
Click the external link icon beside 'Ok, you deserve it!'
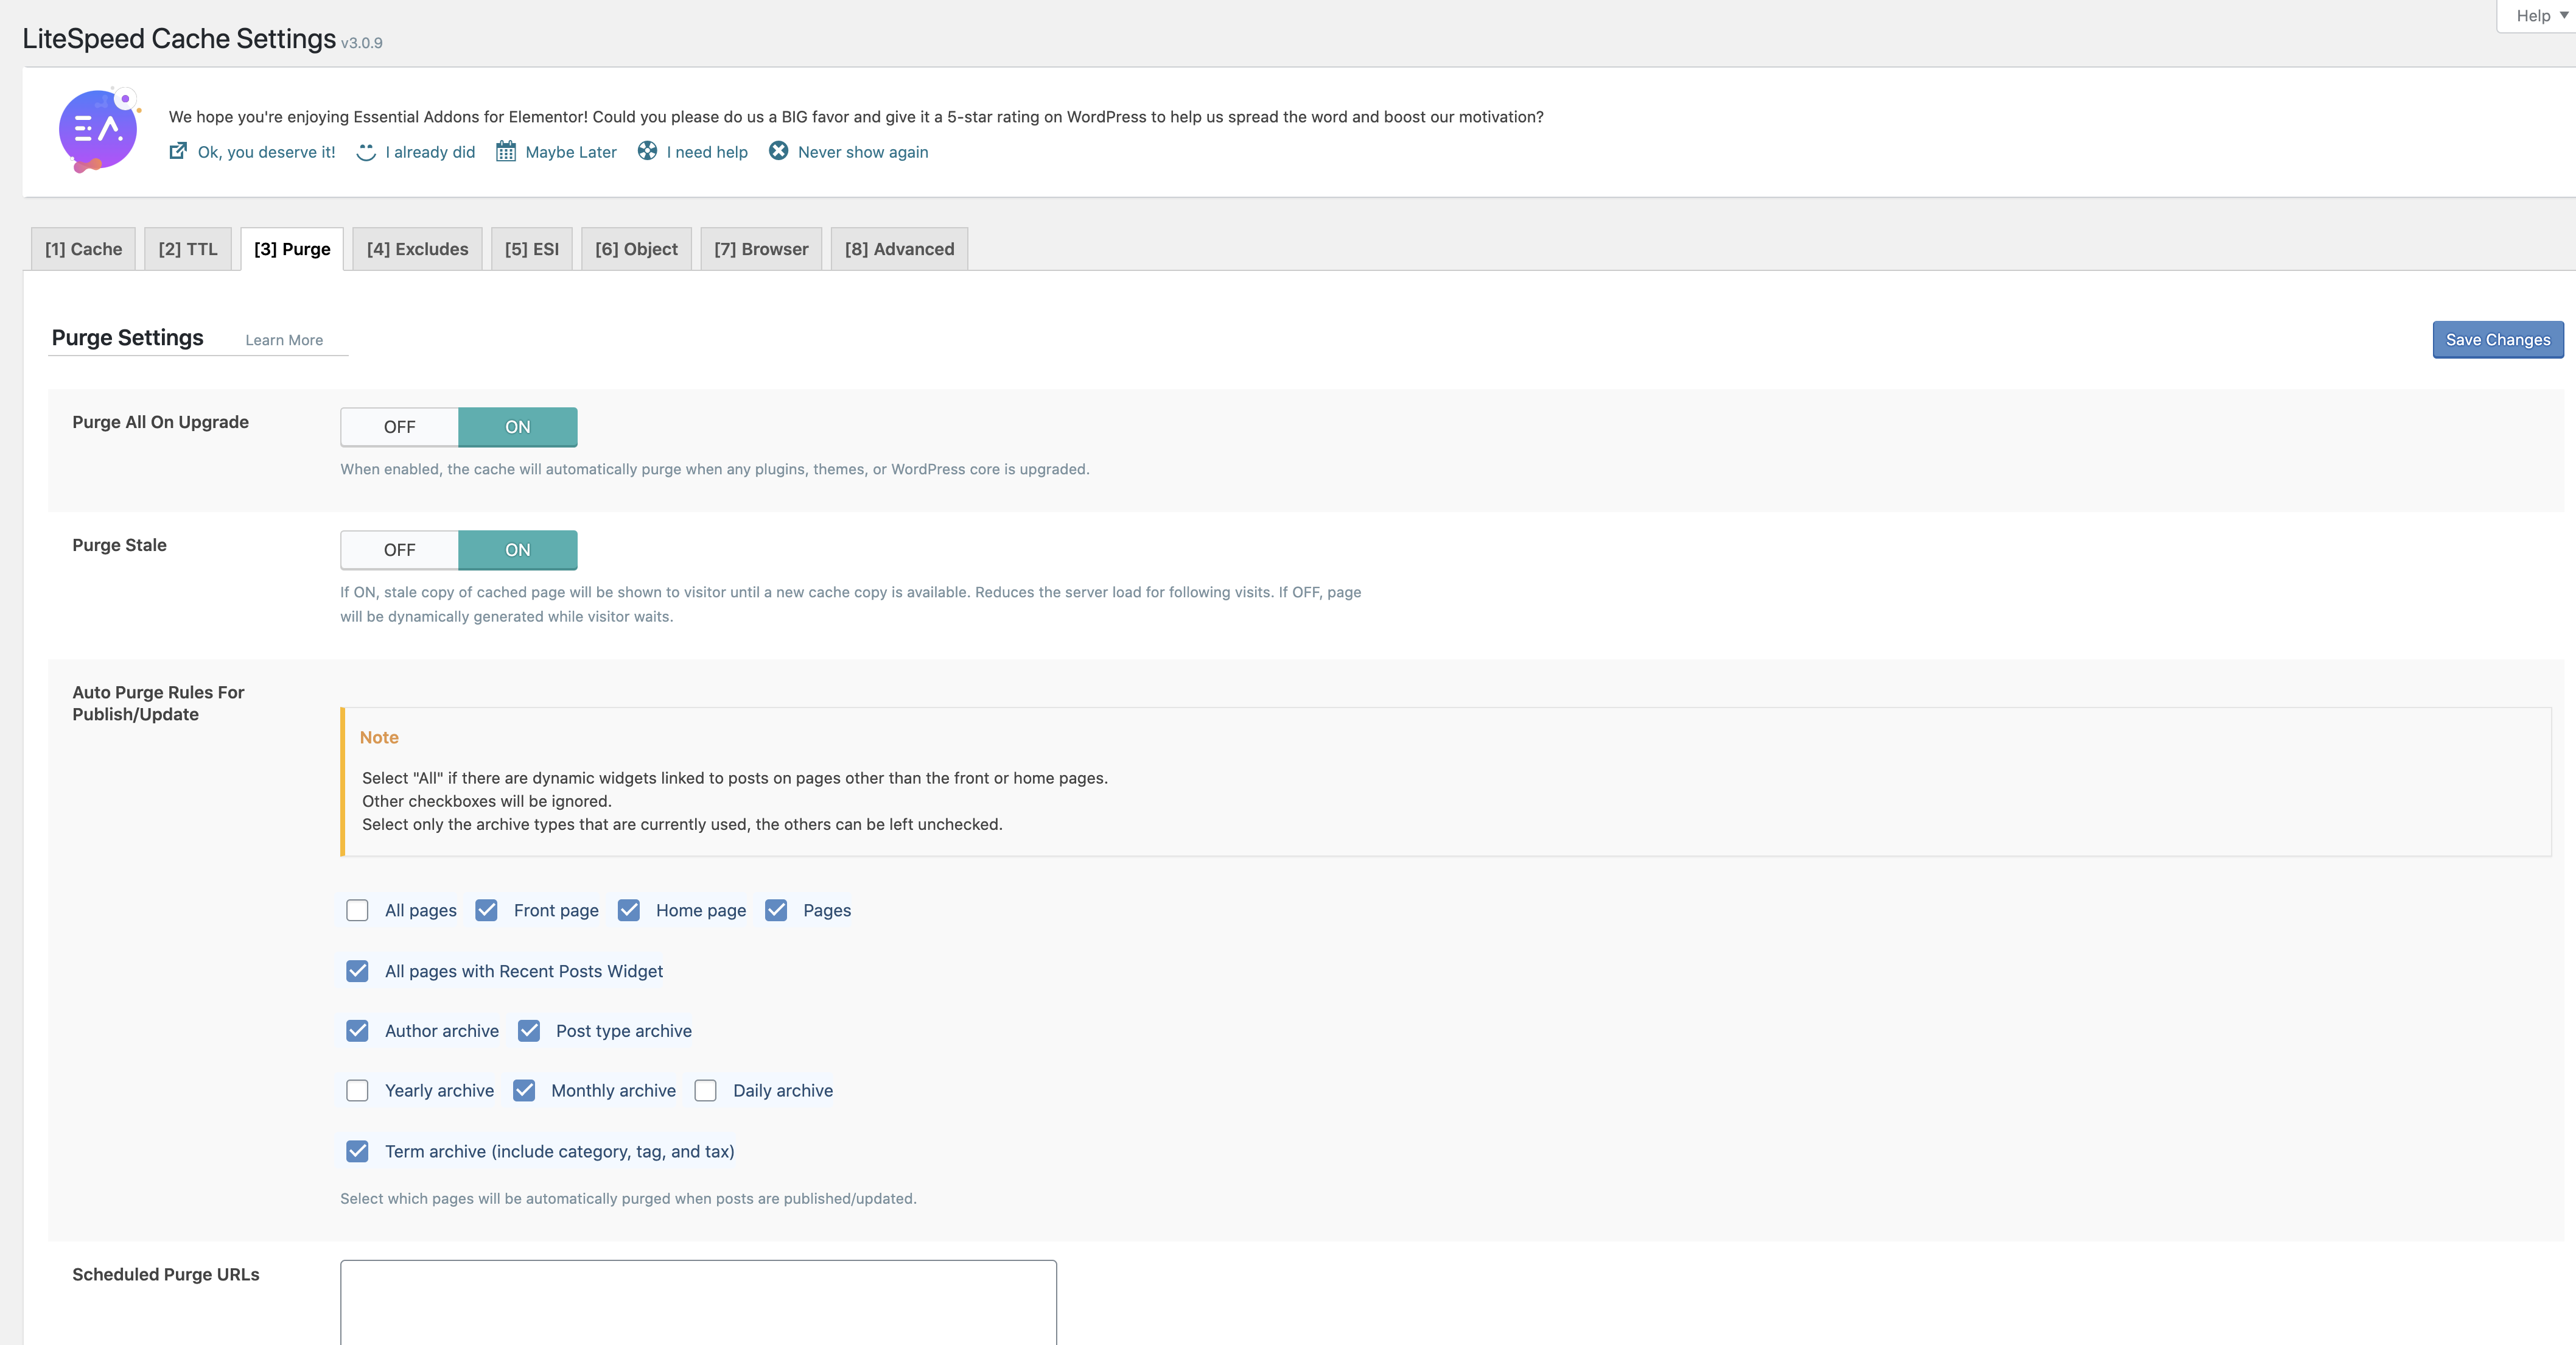click(x=178, y=151)
